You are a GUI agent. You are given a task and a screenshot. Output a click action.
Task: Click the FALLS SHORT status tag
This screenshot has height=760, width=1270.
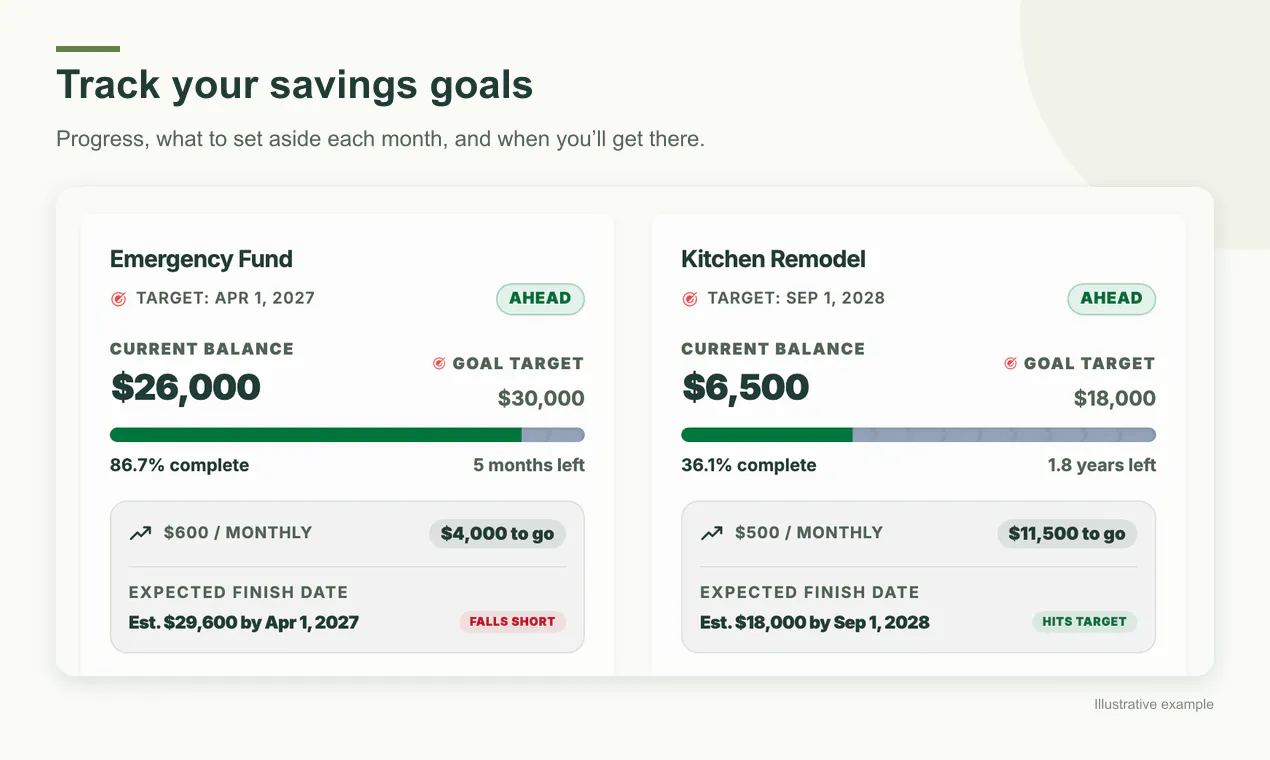pyautogui.click(x=512, y=621)
